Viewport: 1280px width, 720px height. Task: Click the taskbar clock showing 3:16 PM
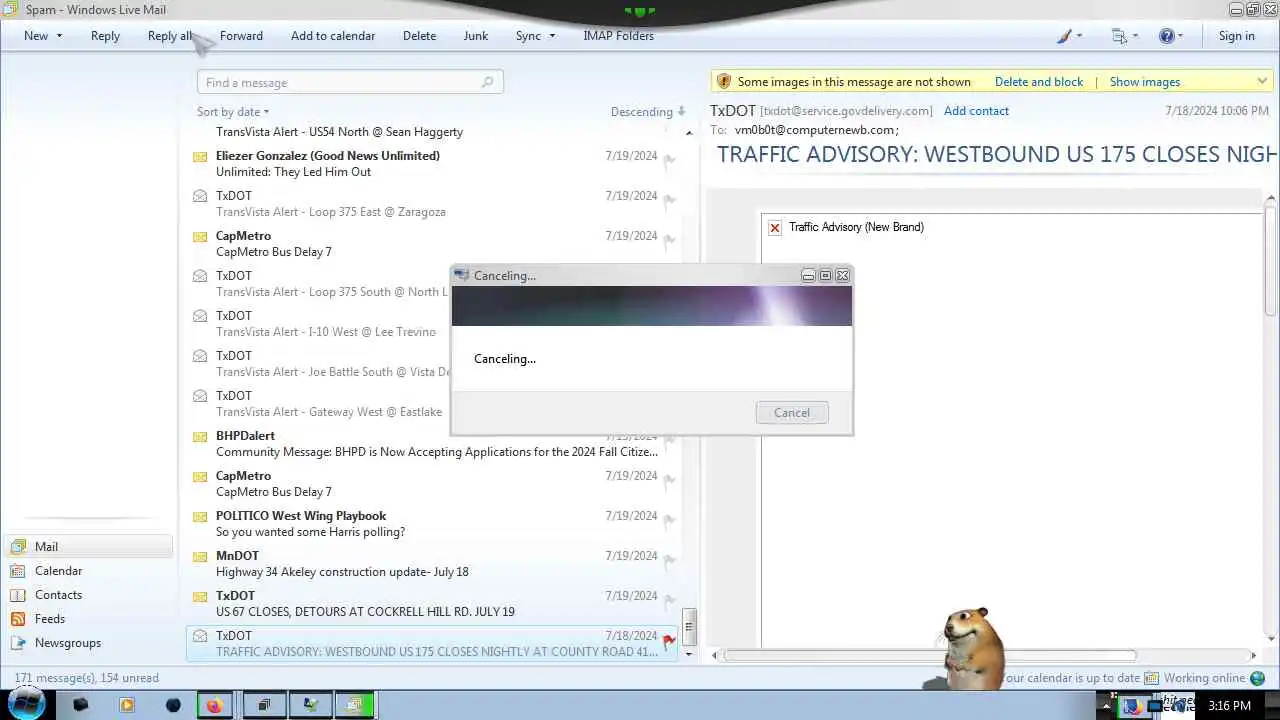pyautogui.click(x=1229, y=706)
